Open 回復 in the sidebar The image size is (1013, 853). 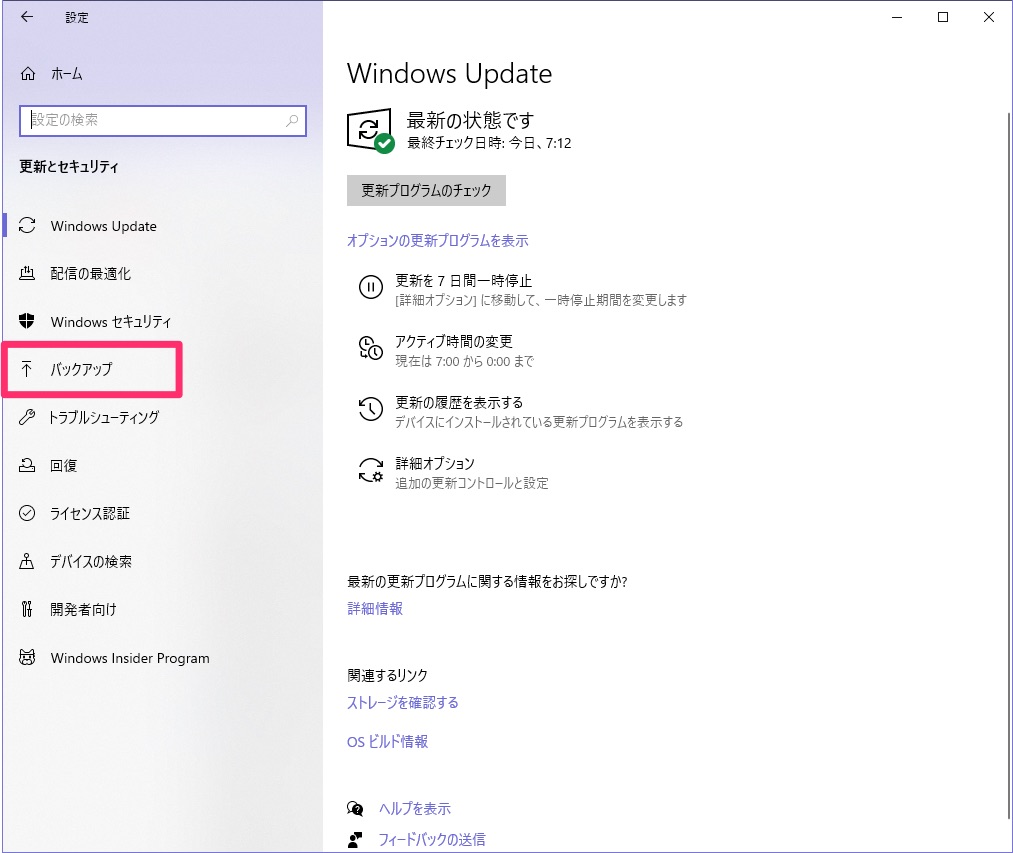pos(63,466)
